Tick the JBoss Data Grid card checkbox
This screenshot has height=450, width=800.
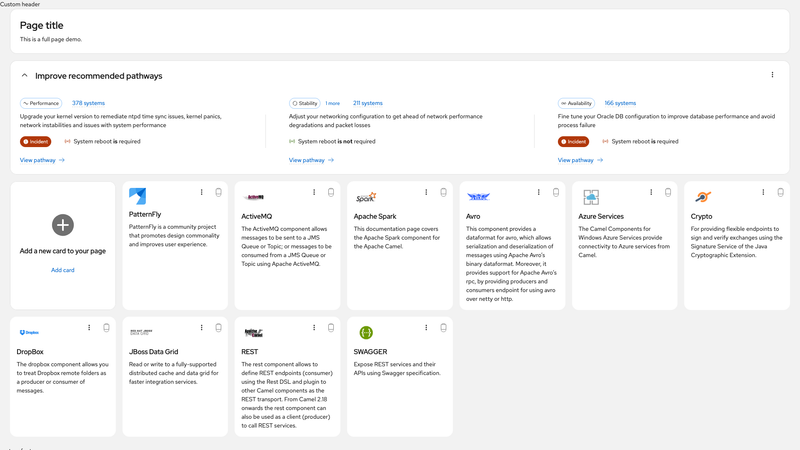[218, 328]
